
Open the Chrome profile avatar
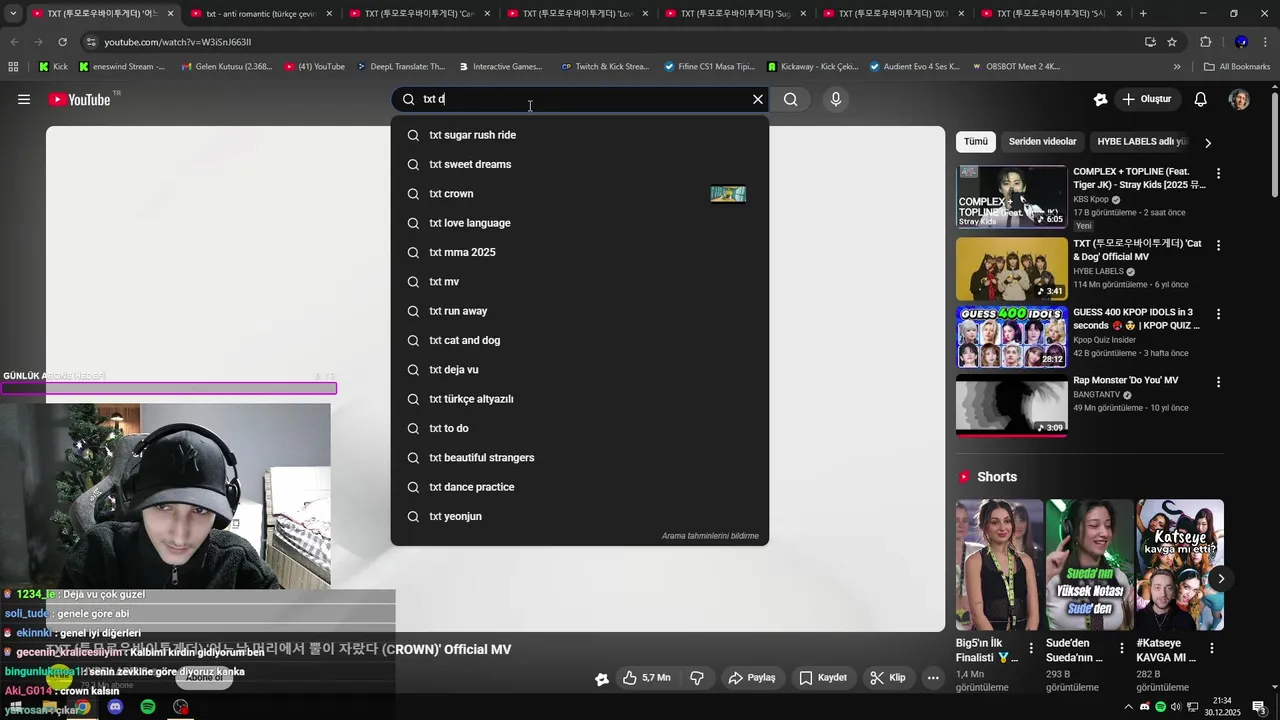1241,42
